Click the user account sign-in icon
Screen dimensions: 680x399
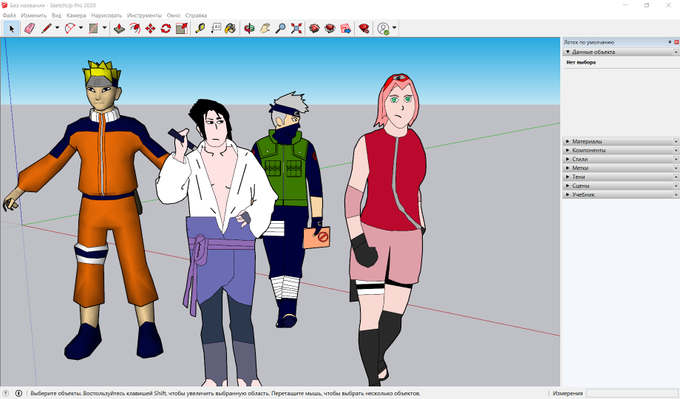[383, 29]
